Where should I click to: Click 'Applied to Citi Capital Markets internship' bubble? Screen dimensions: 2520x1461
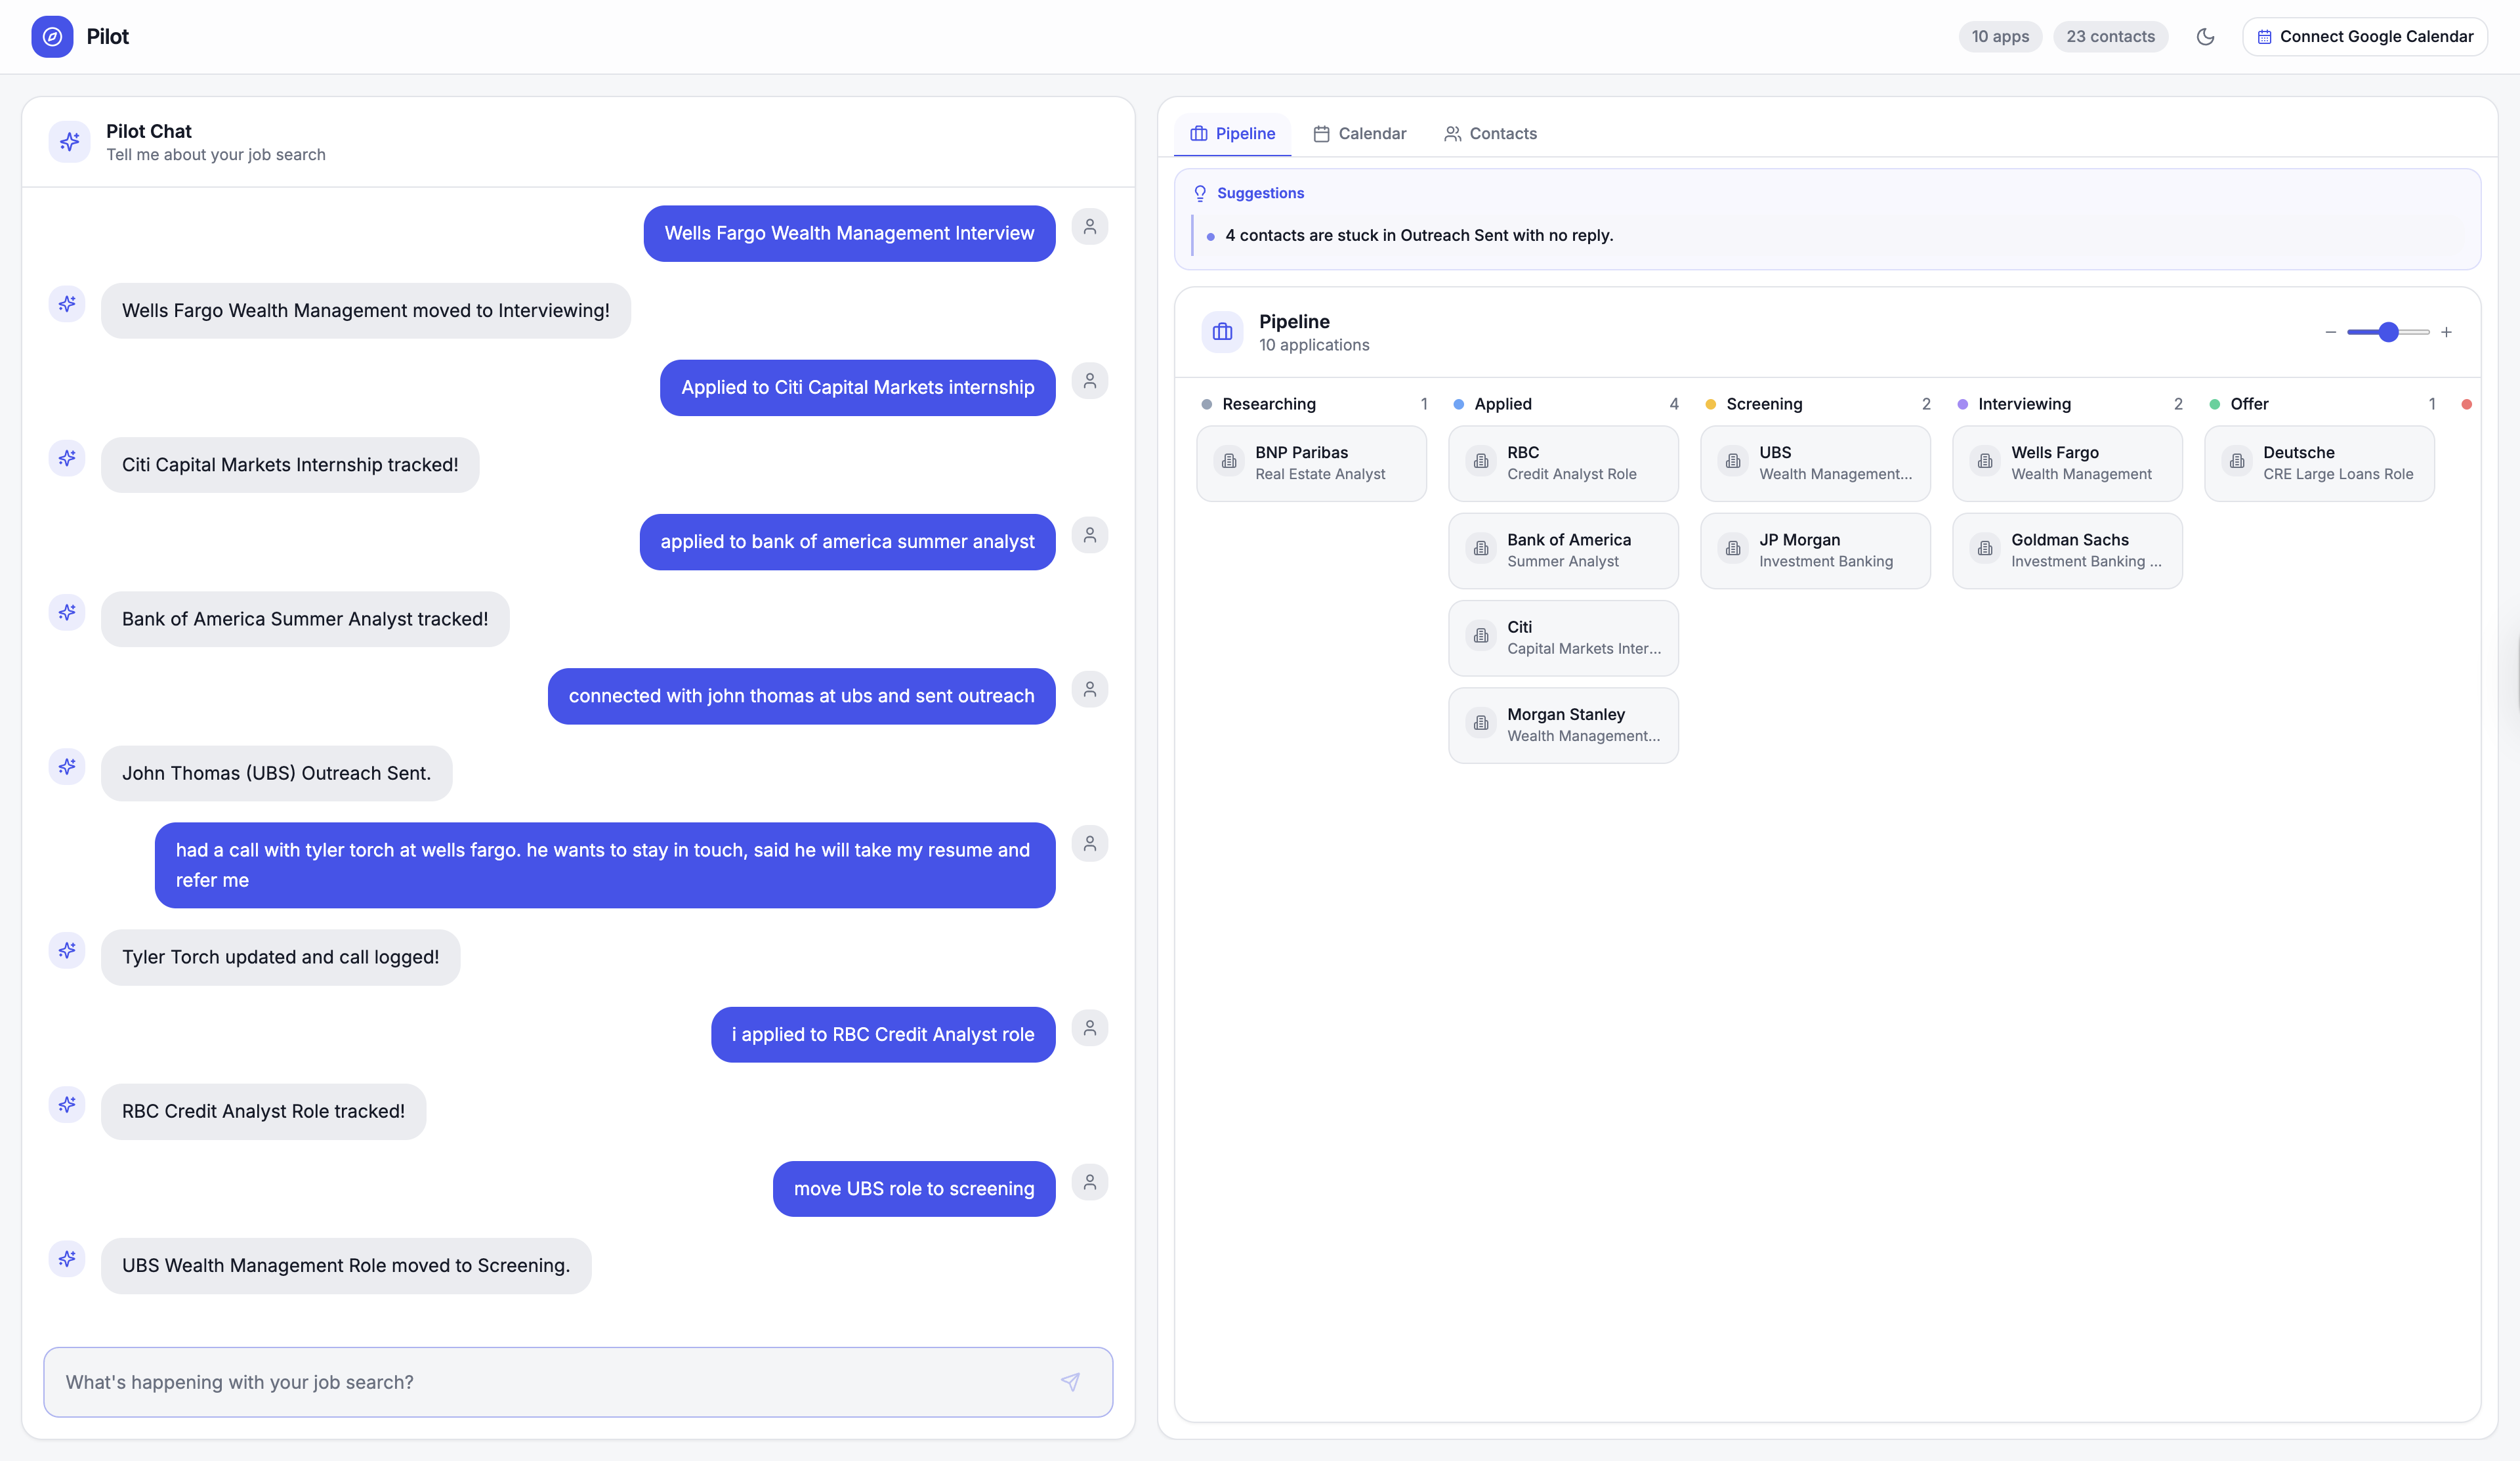tap(857, 387)
